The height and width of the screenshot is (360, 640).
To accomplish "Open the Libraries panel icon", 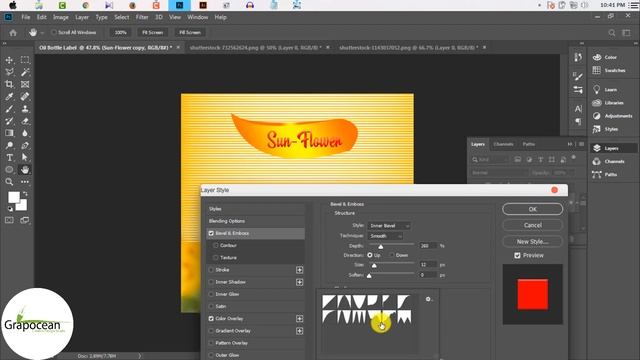I will [597, 103].
